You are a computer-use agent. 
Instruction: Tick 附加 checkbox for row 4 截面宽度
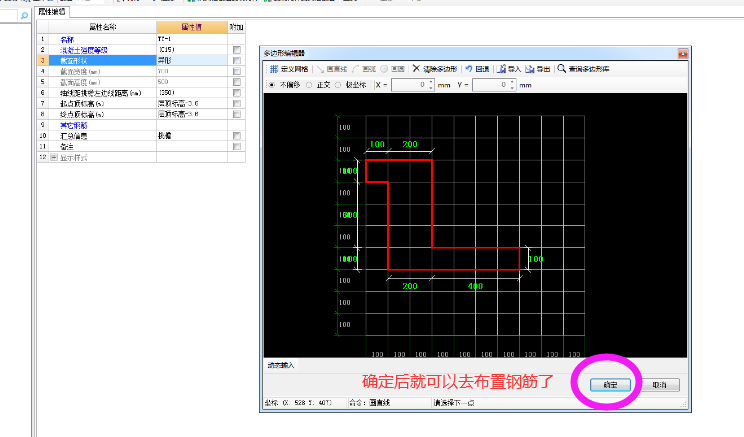237,71
